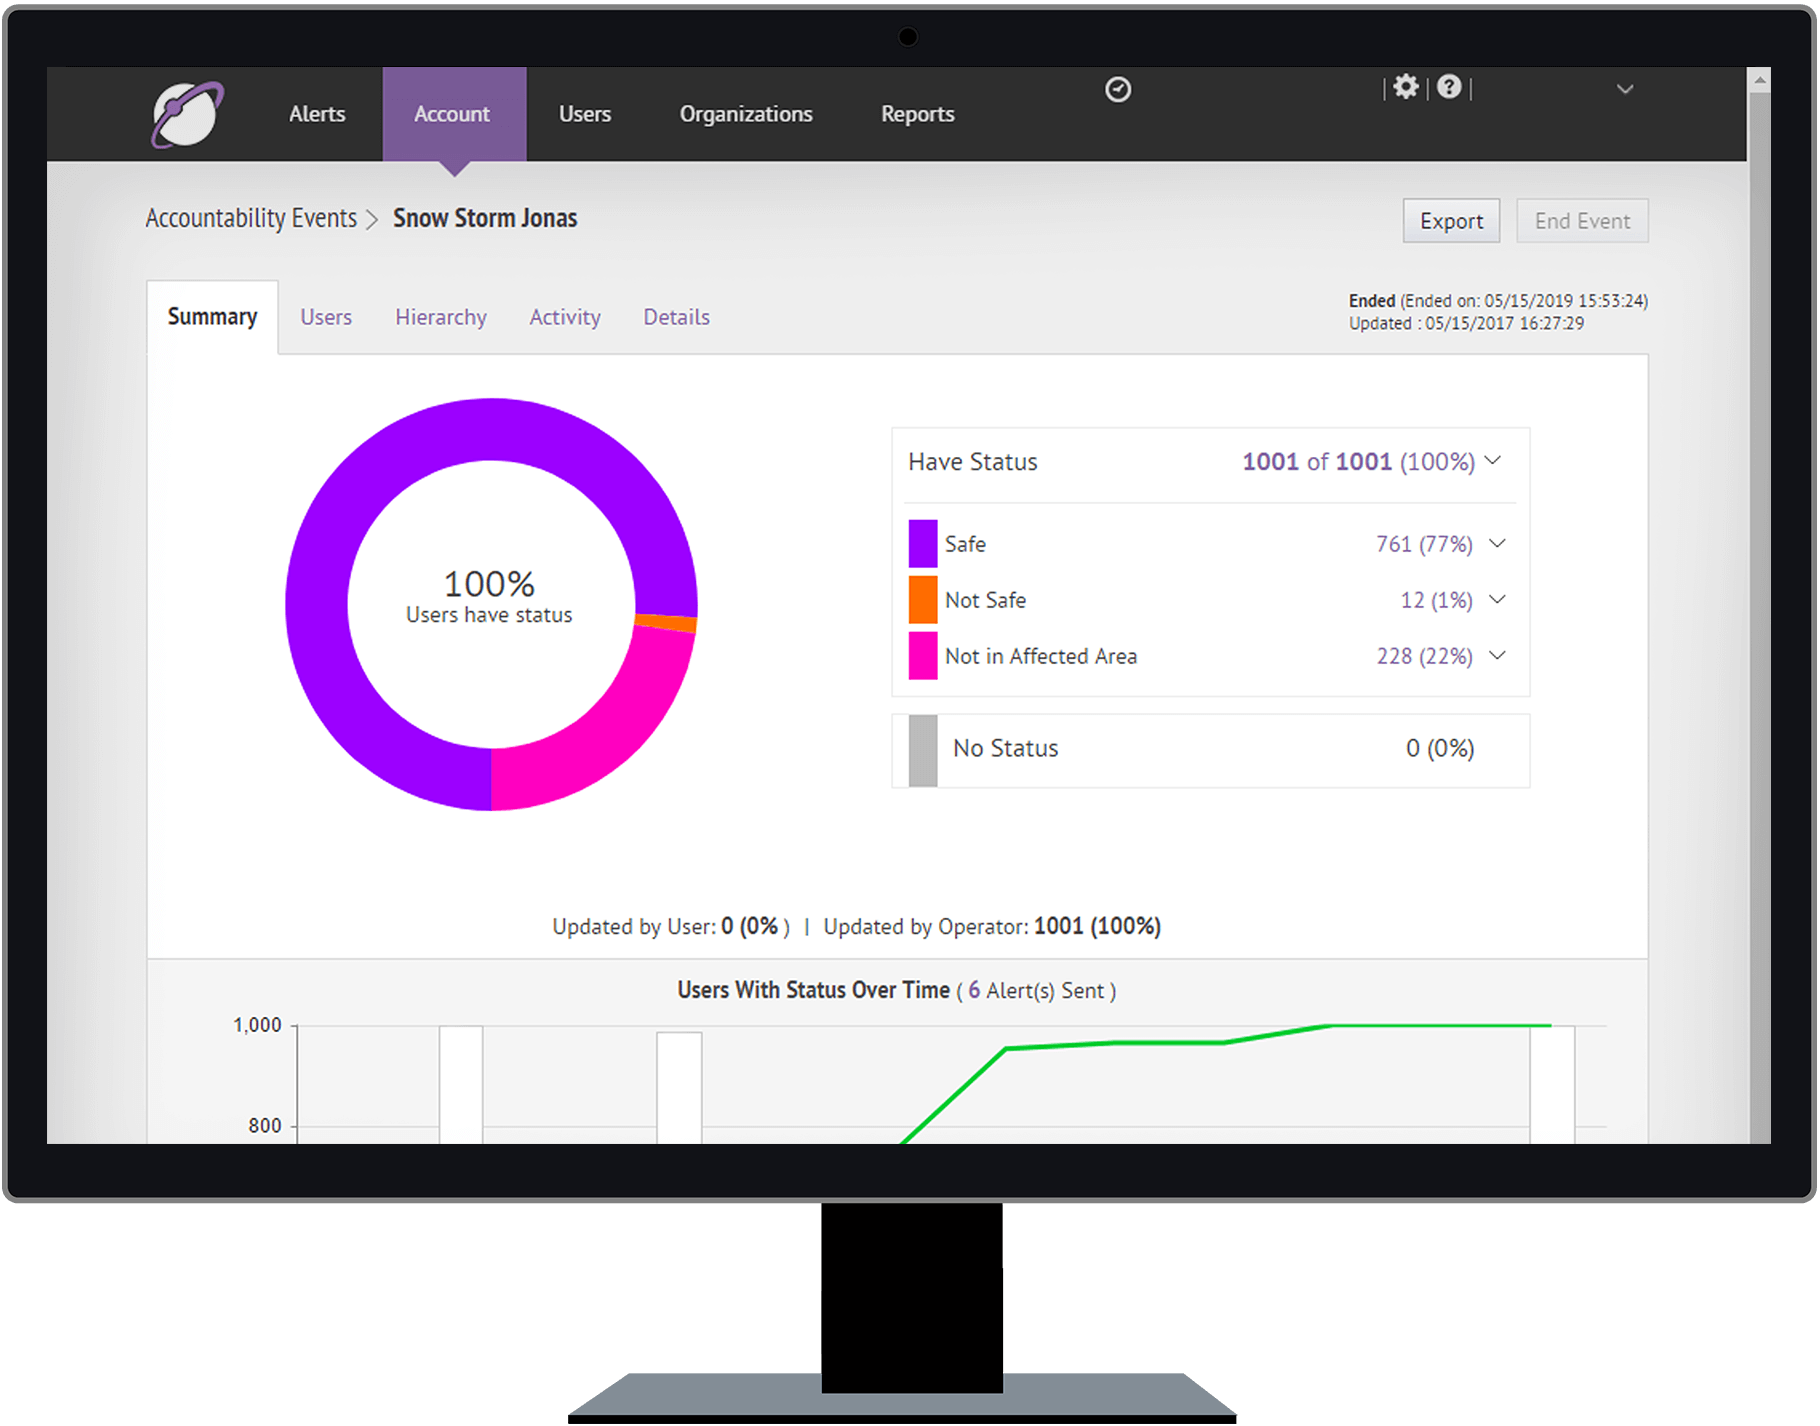Click the purple Safe color swatch
This screenshot has width=1820, height=1426.
[922, 544]
